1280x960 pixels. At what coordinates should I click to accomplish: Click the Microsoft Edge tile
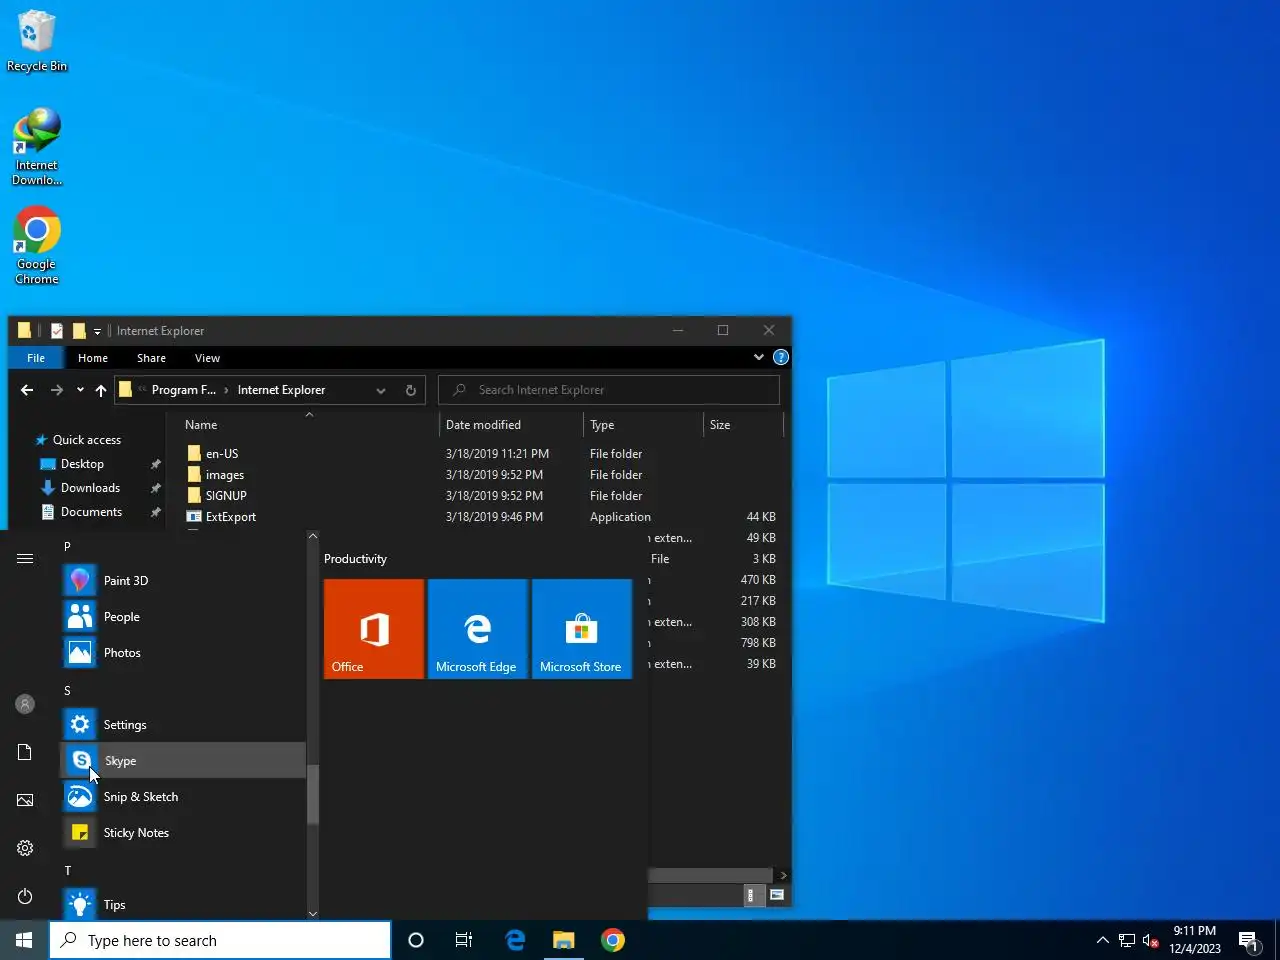478,629
